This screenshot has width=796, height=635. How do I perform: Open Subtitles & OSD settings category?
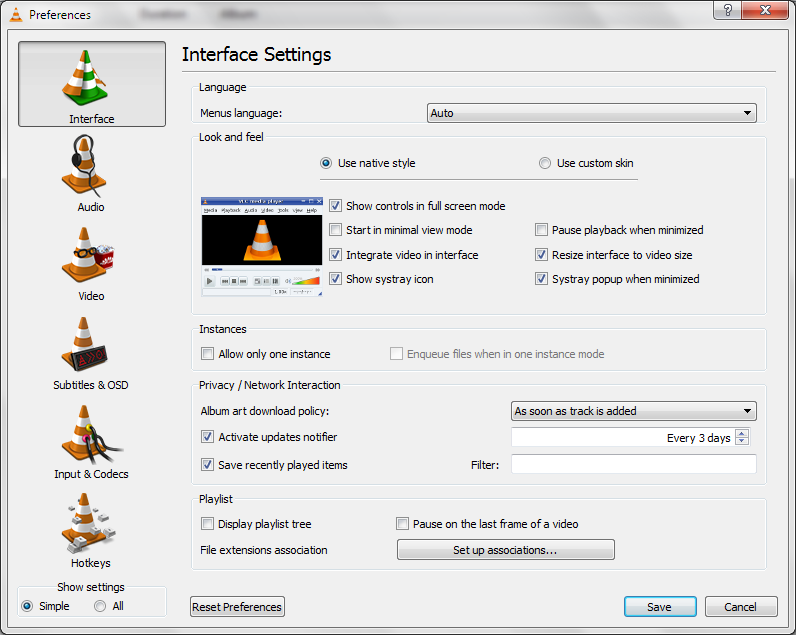[91, 351]
